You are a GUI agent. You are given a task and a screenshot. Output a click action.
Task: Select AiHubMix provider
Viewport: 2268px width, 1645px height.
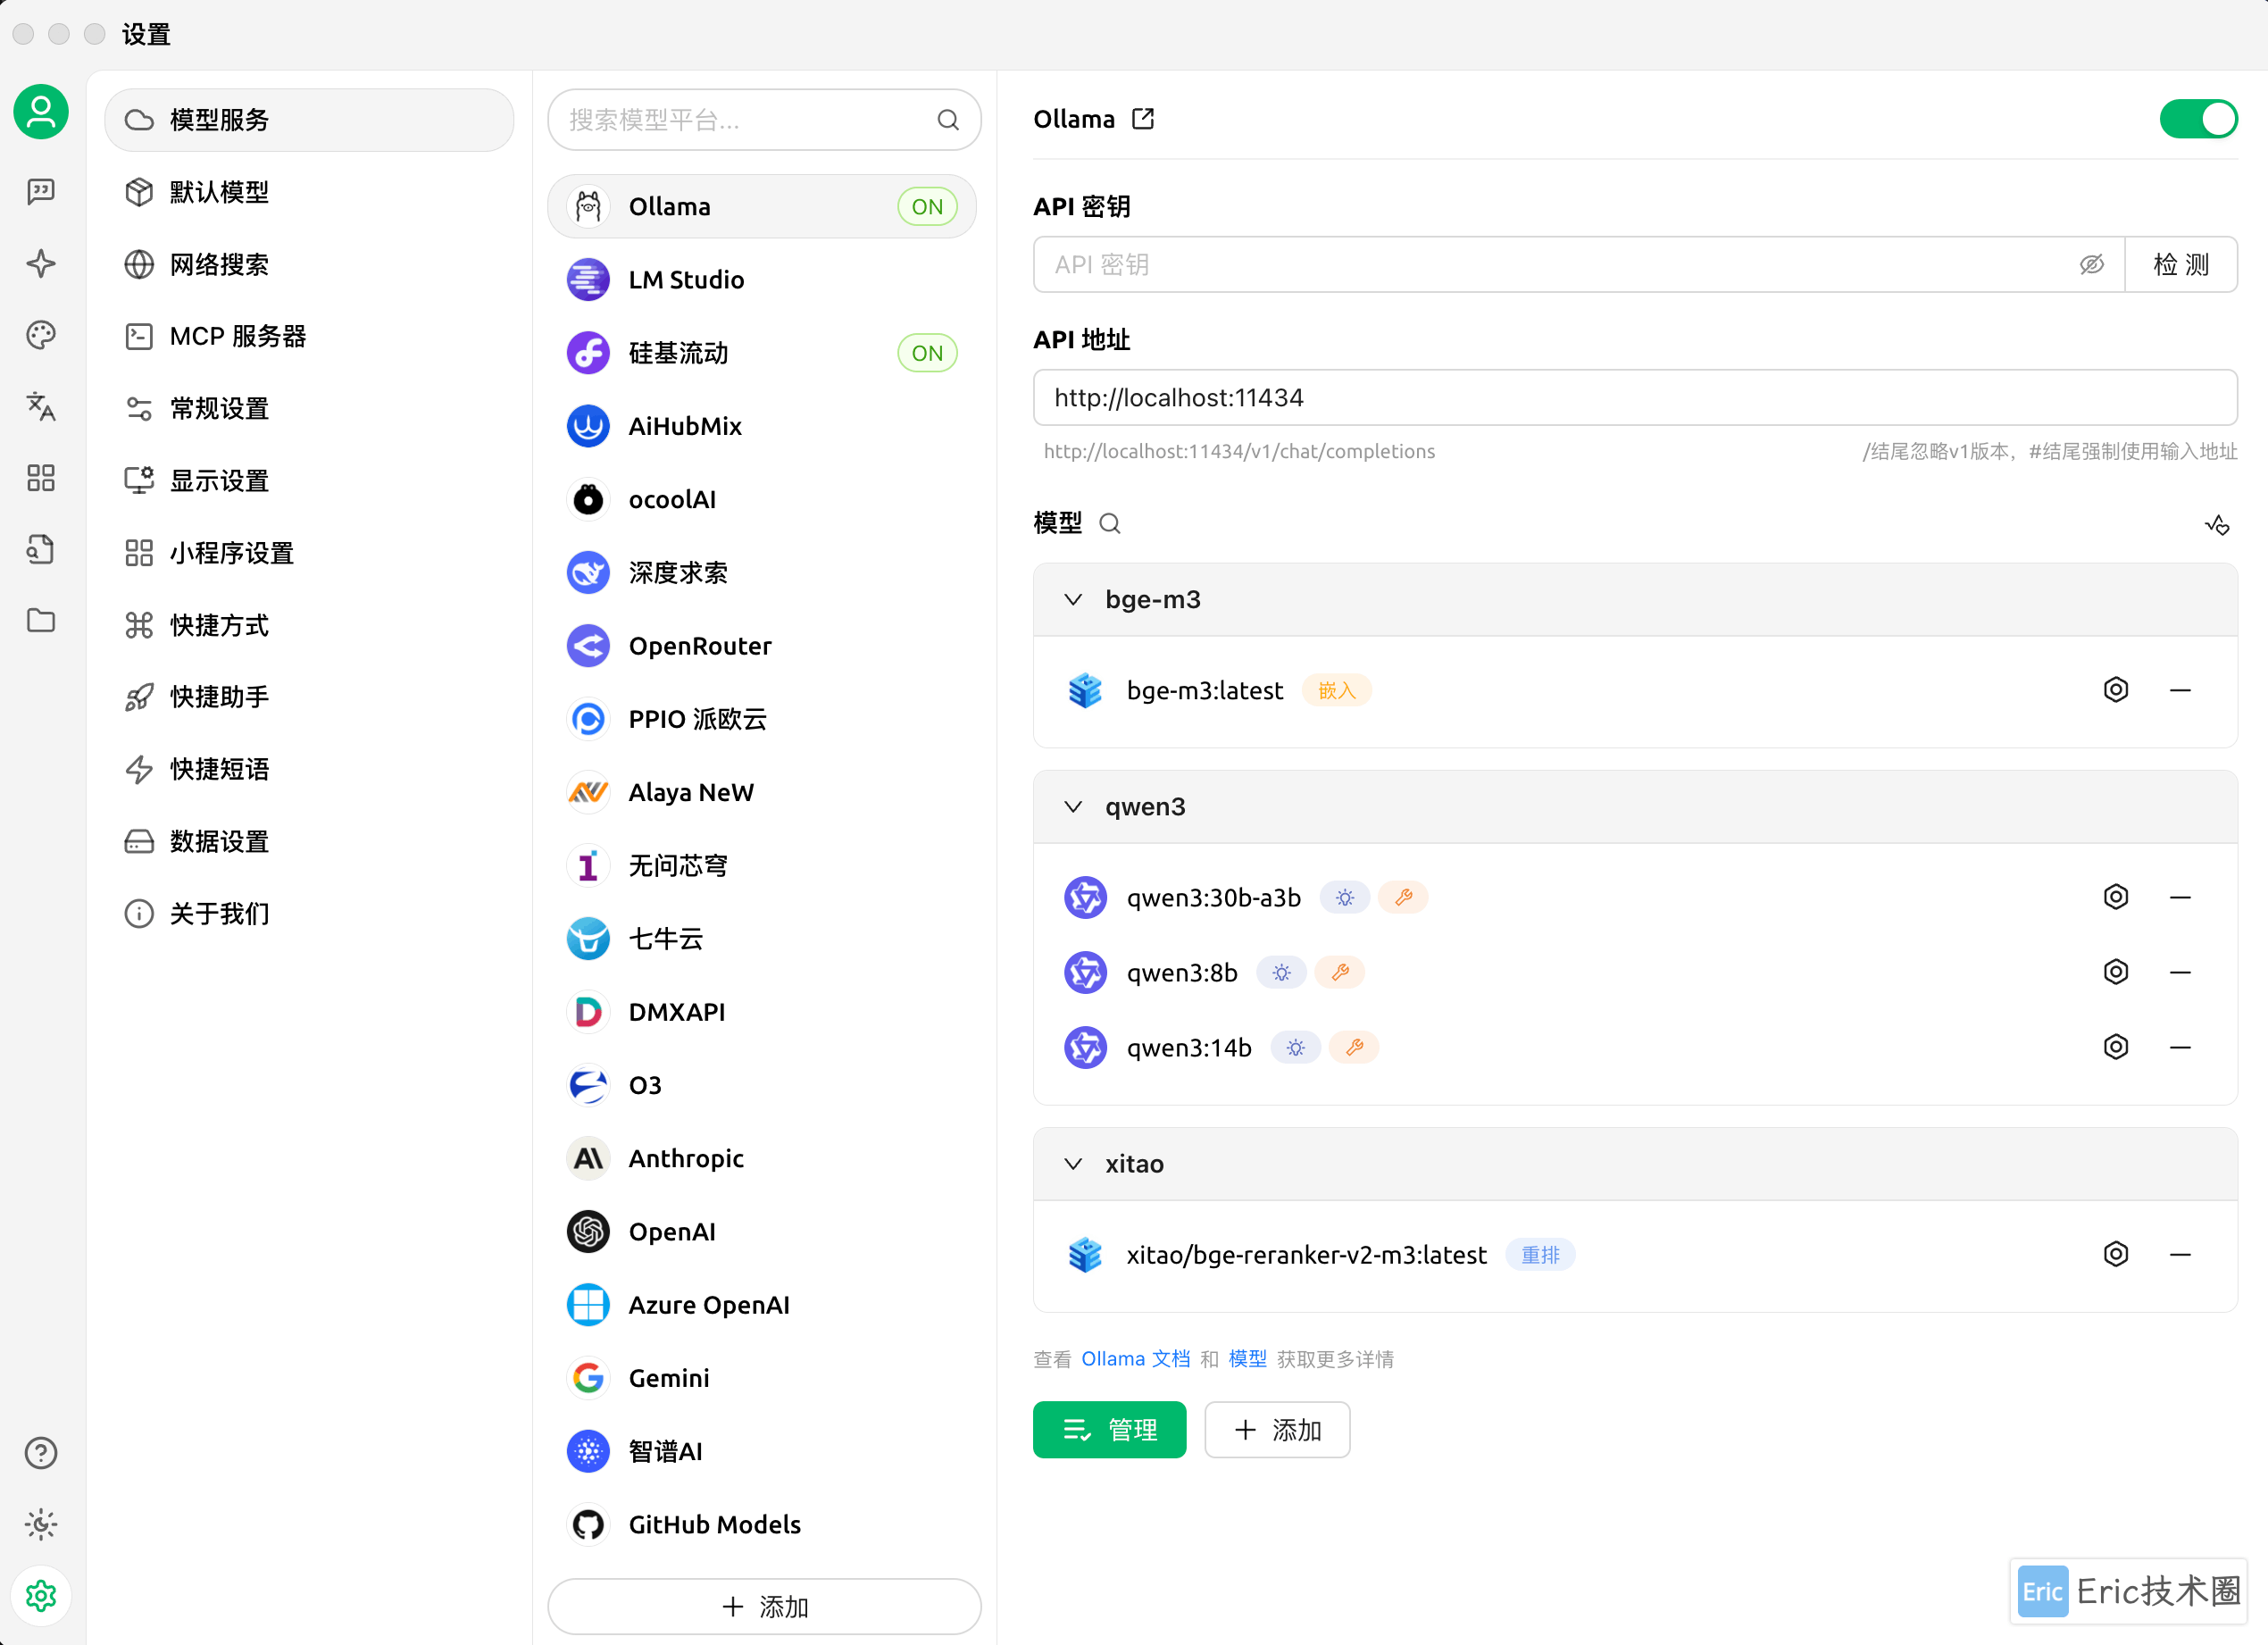pyautogui.click(x=762, y=426)
